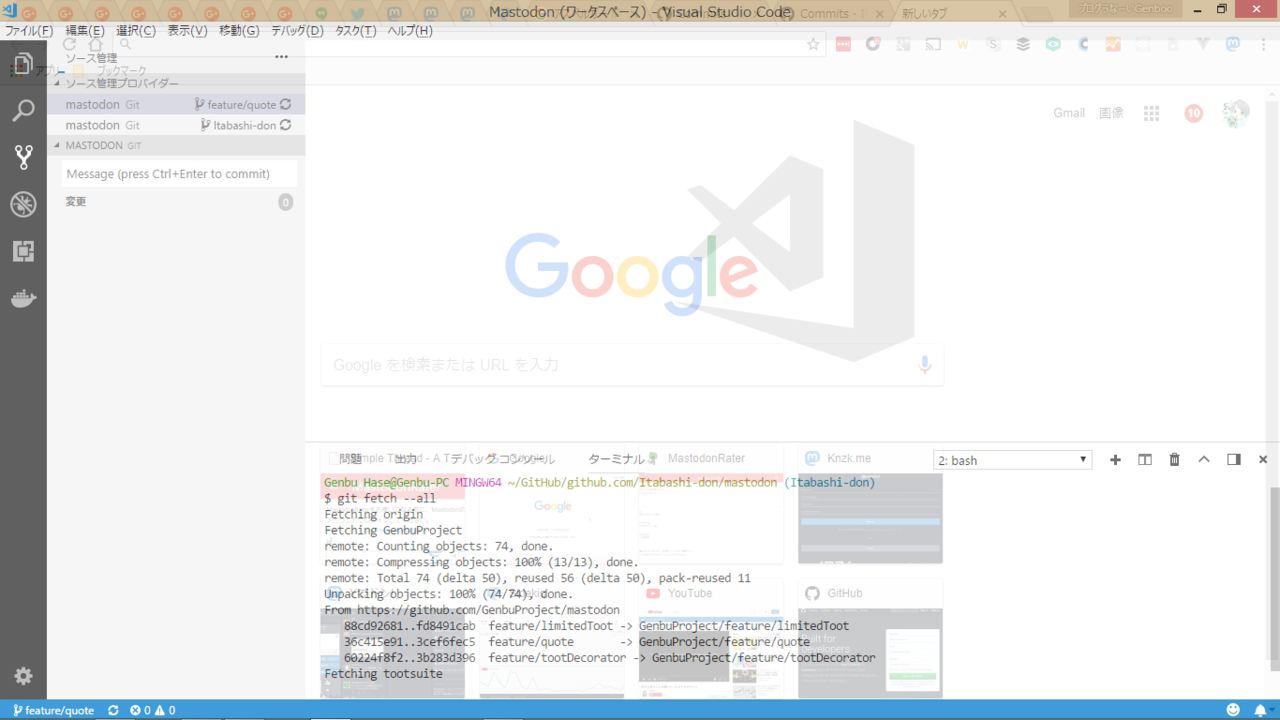Synchronize changes for the Itabashi-don repository
Image resolution: width=1280 pixels, height=720 pixels.
pos(286,125)
